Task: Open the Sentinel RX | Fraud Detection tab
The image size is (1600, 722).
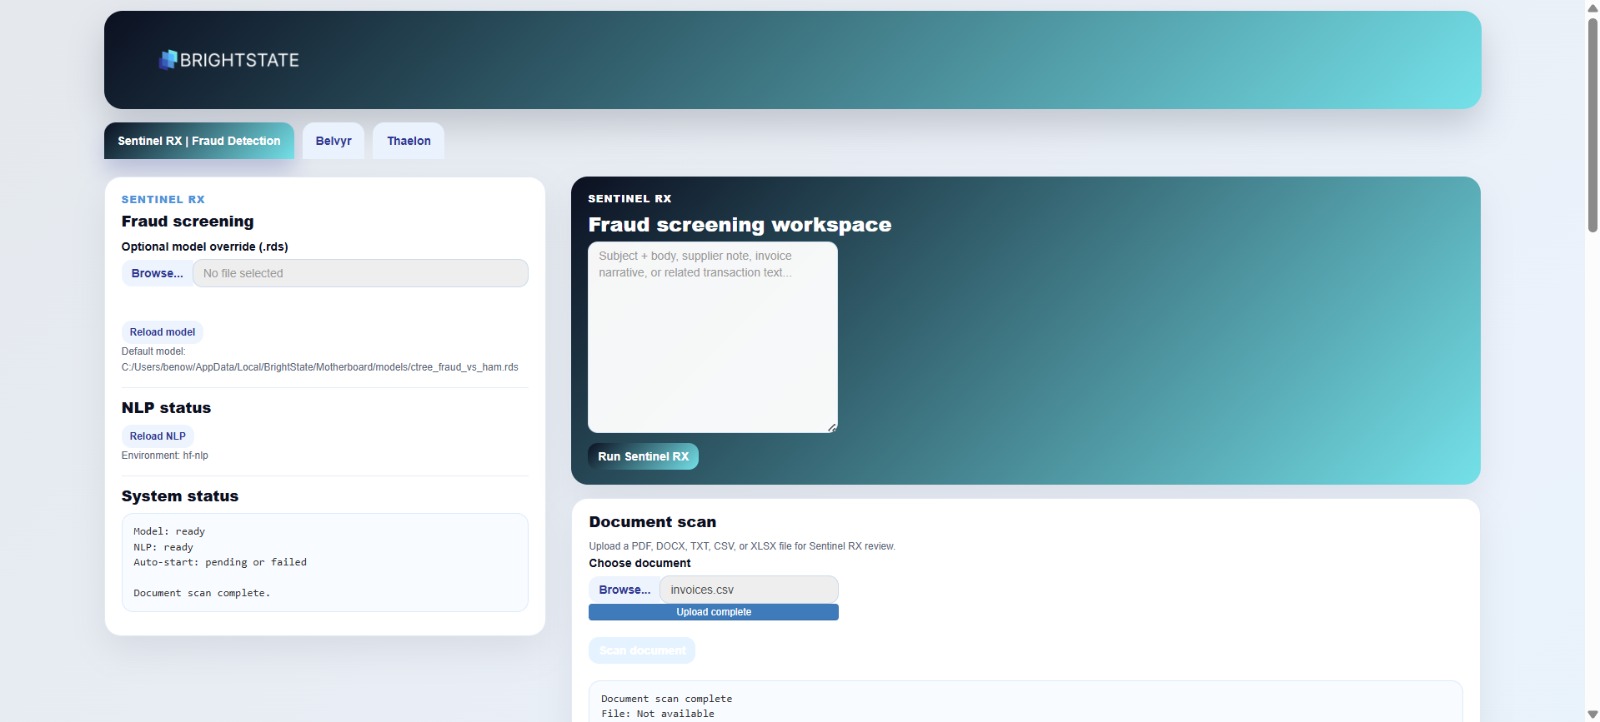Action: click(x=199, y=141)
